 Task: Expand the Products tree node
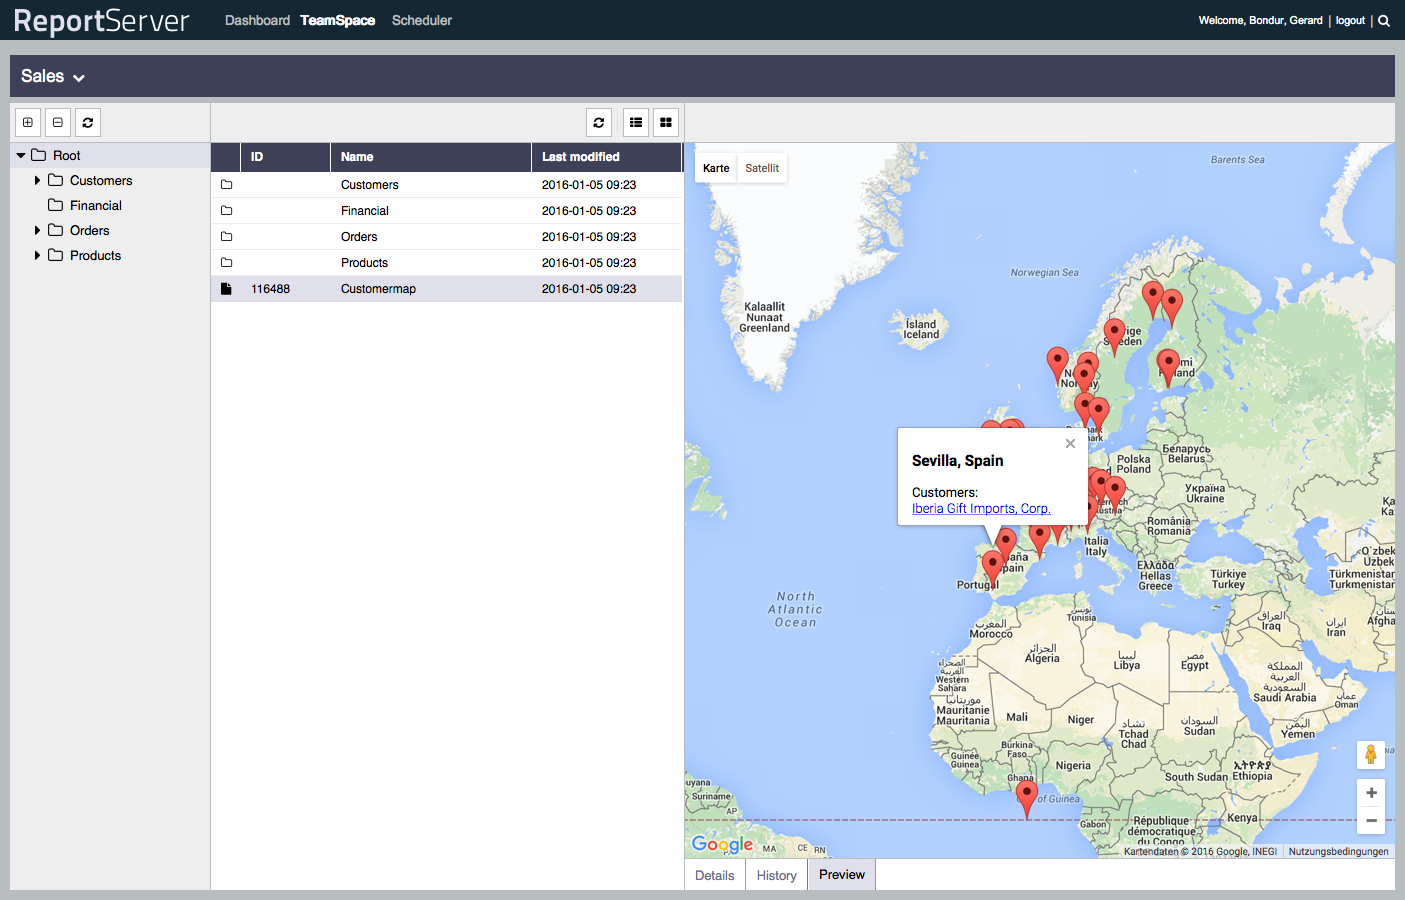coord(37,255)
